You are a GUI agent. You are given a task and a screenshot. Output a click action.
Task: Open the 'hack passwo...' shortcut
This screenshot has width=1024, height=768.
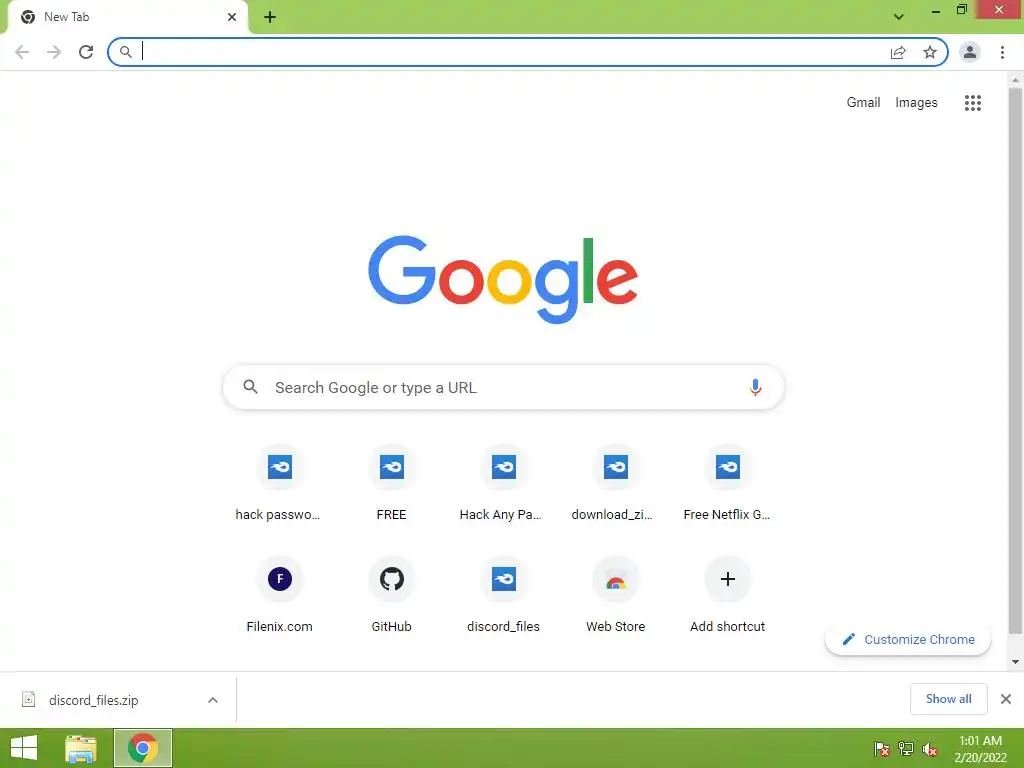(x=280, y=484)
